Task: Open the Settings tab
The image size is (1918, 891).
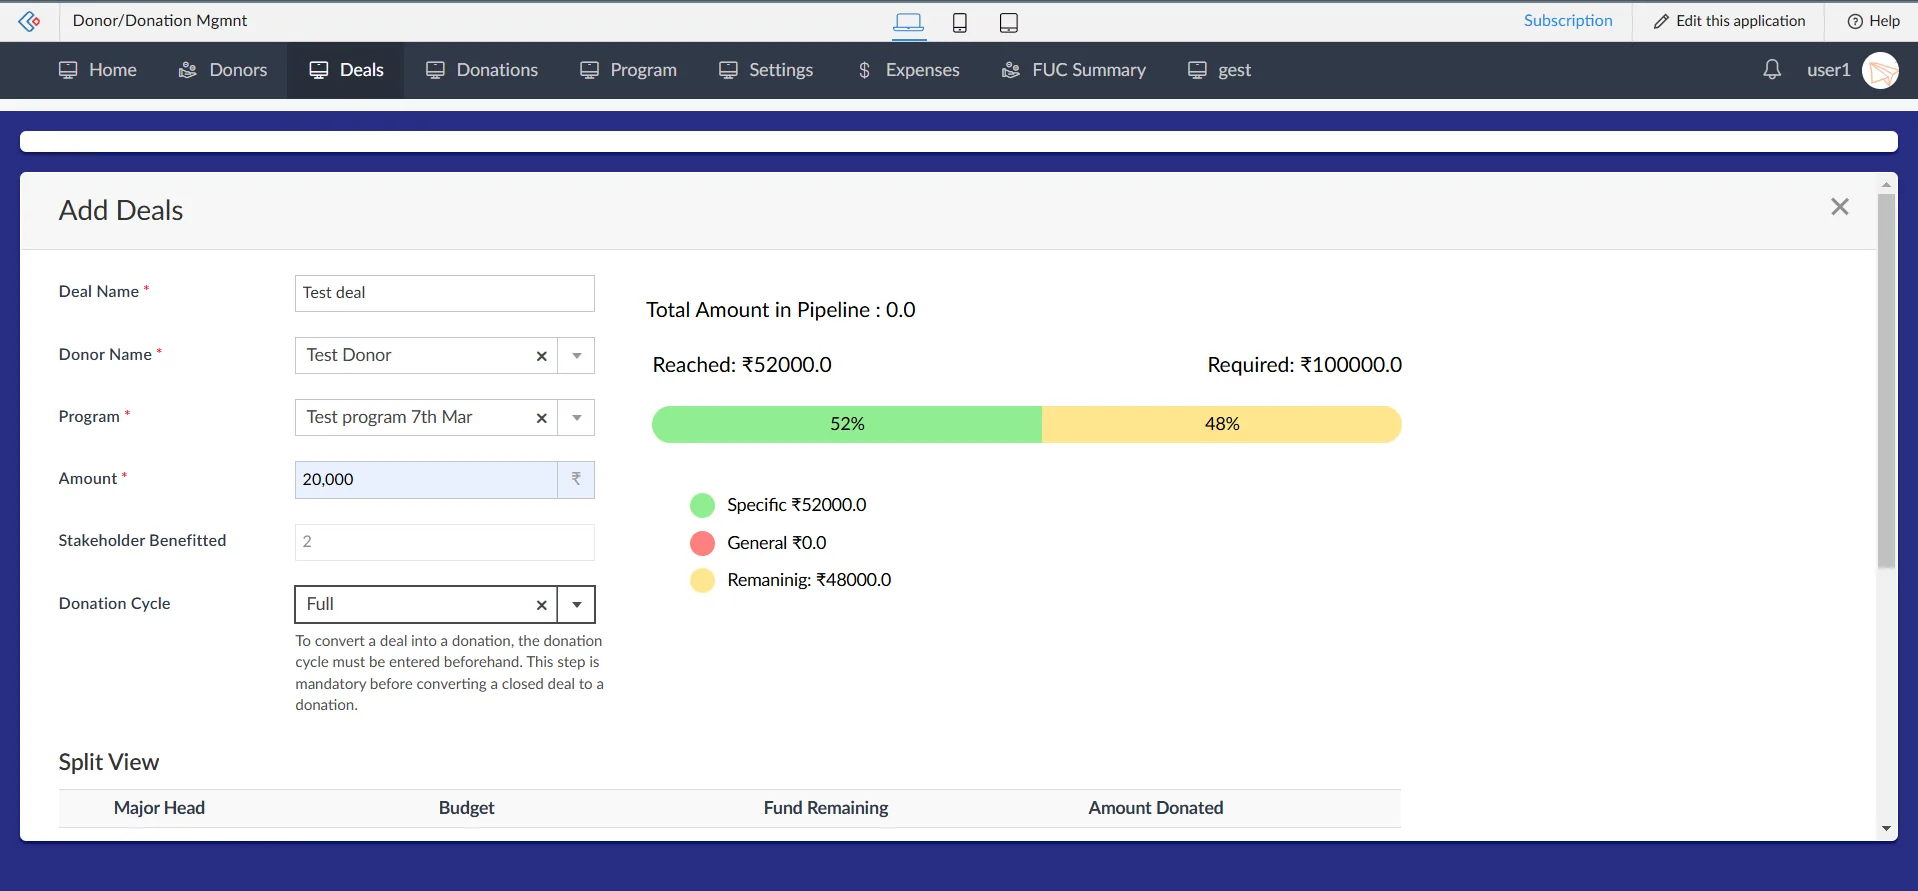Action: (x=766, y=70)
